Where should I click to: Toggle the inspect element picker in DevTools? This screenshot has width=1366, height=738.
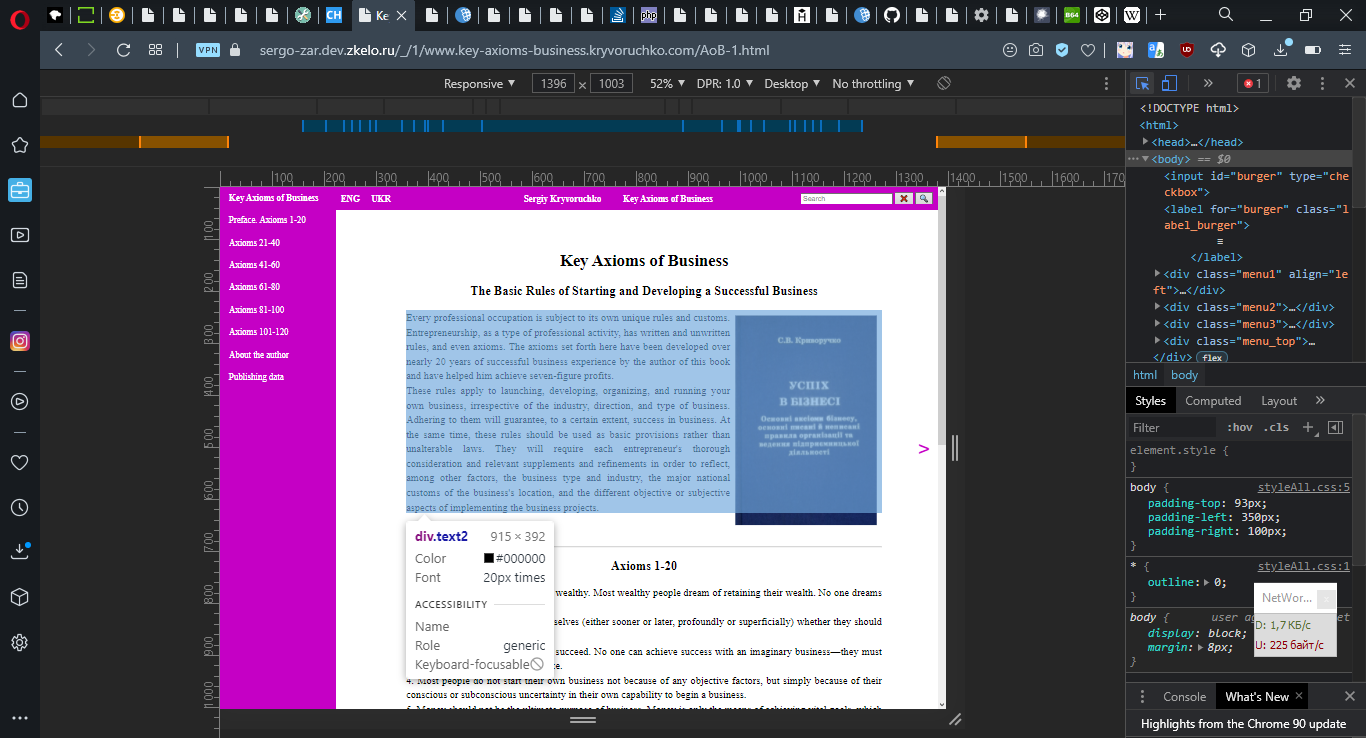[x=1142, y=84]
